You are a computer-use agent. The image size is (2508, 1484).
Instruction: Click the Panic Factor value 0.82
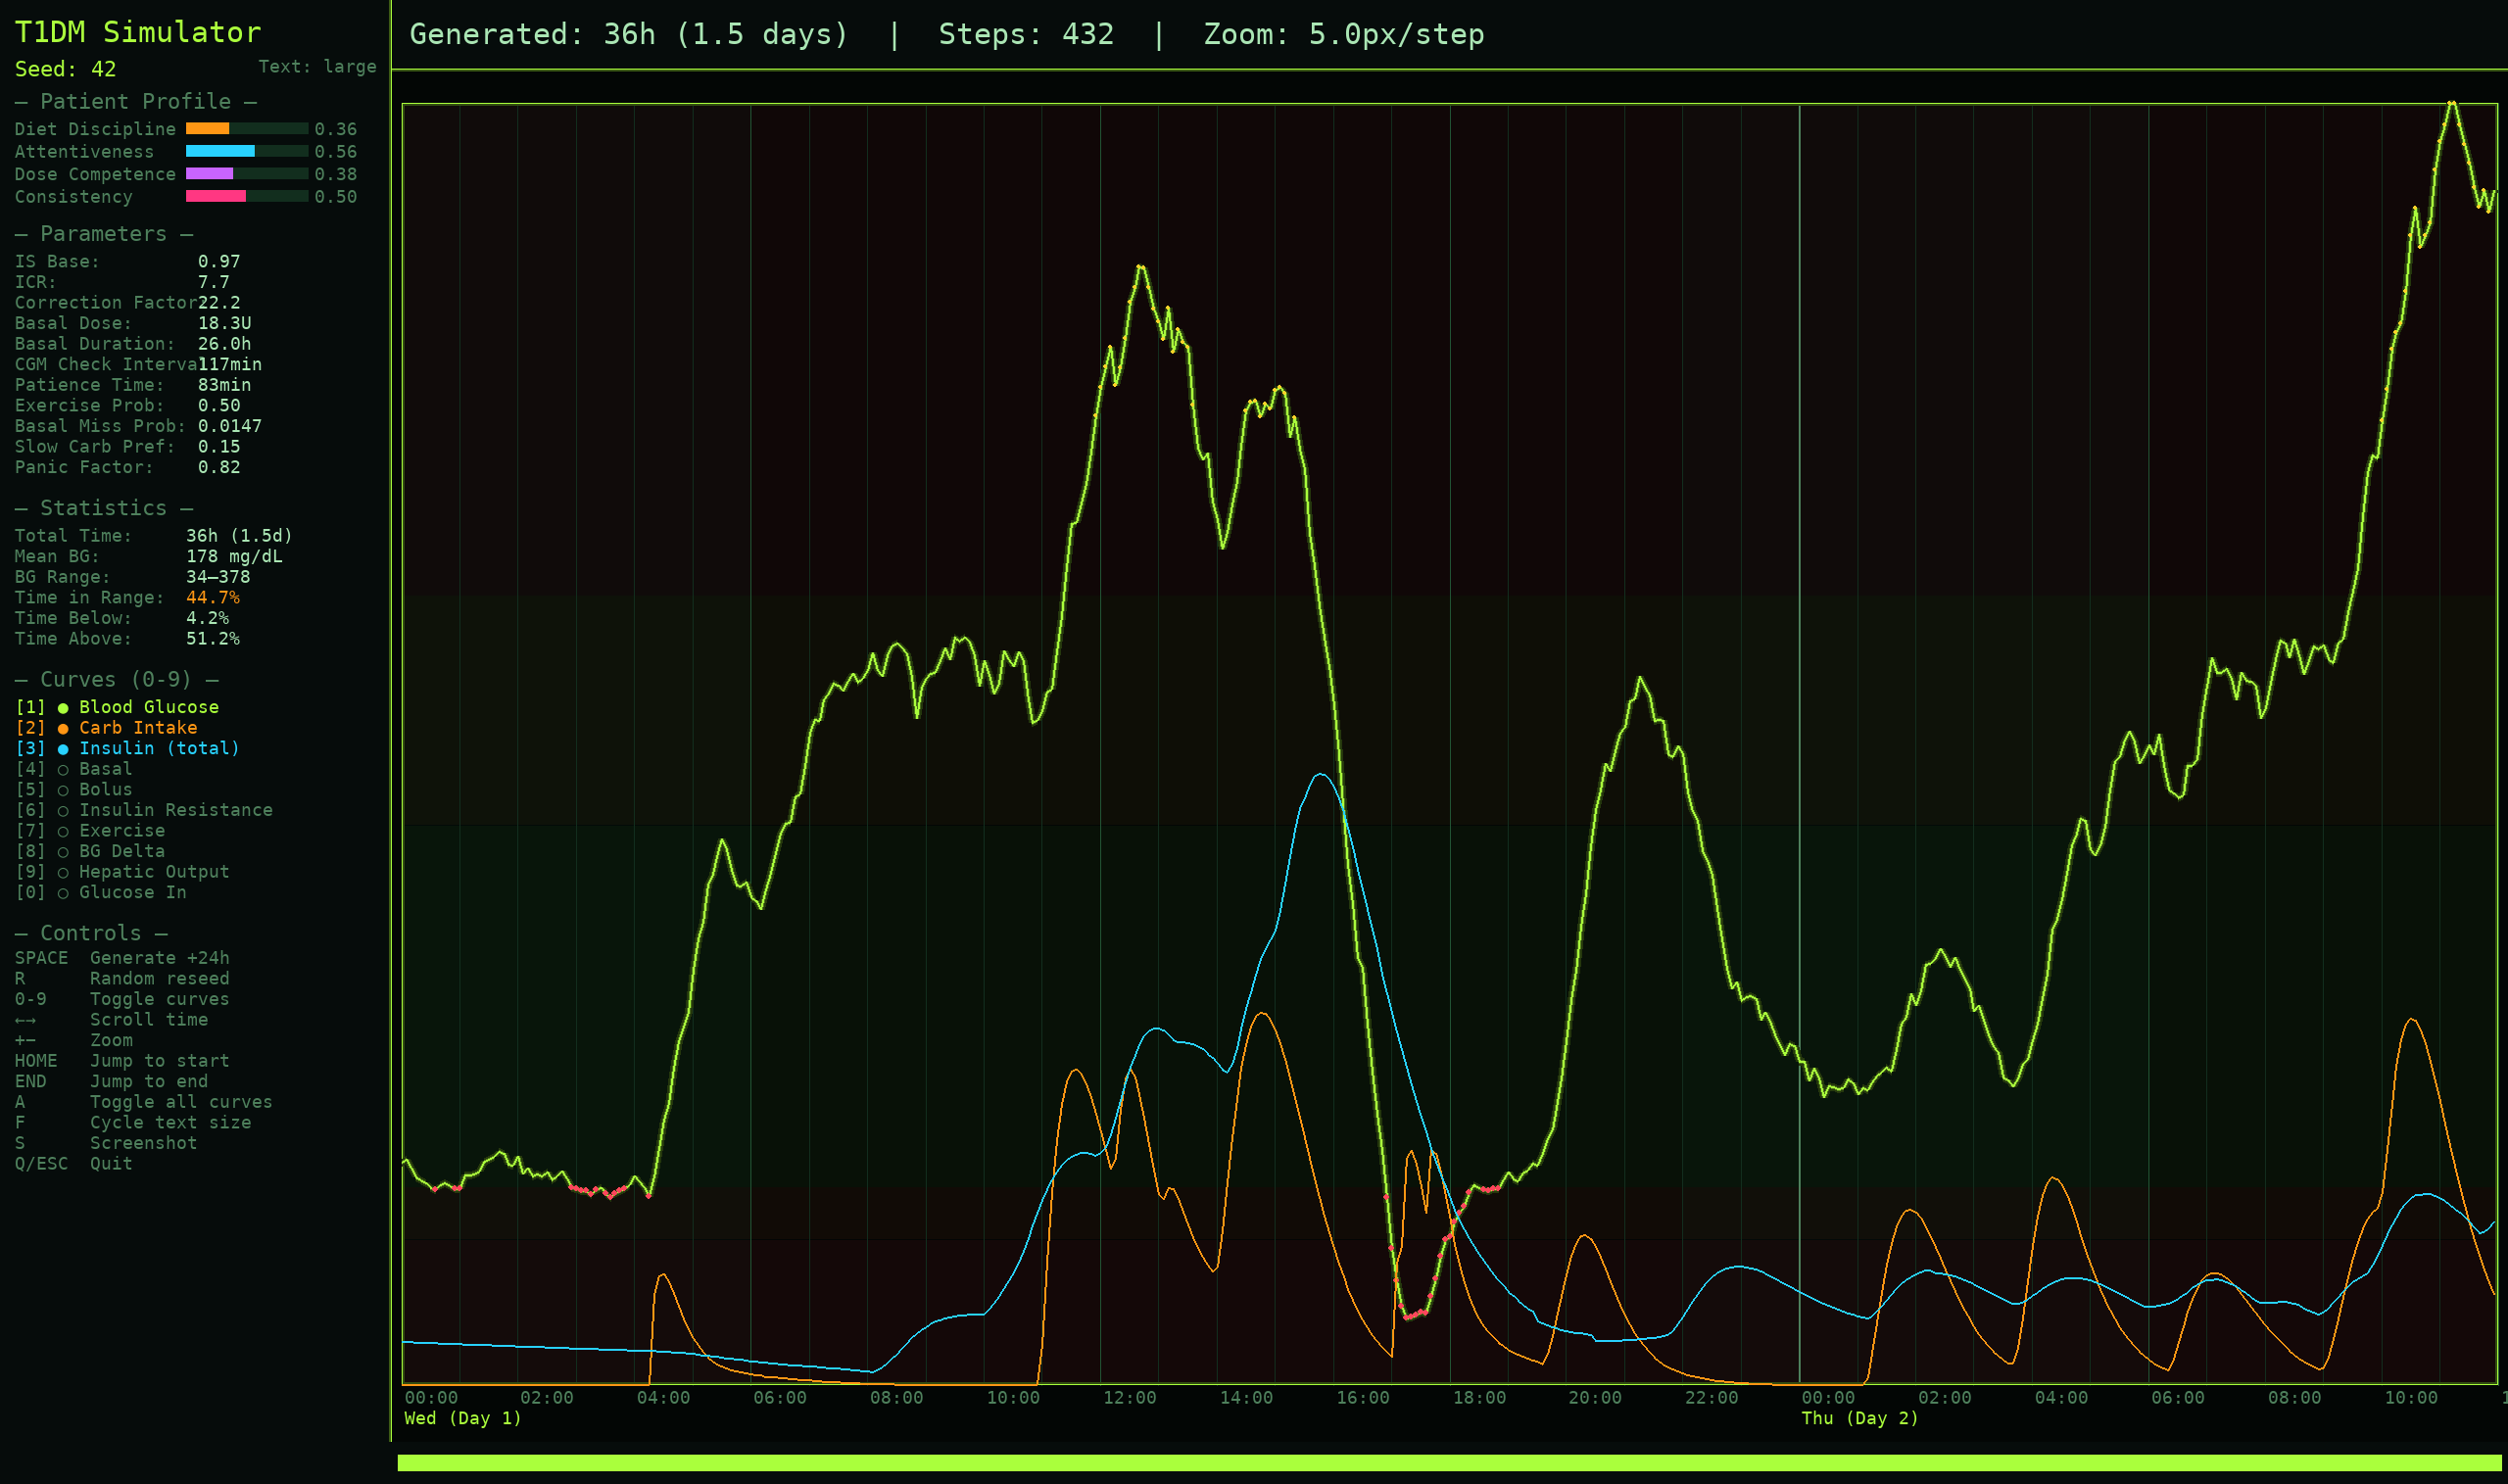pos(219,467)
